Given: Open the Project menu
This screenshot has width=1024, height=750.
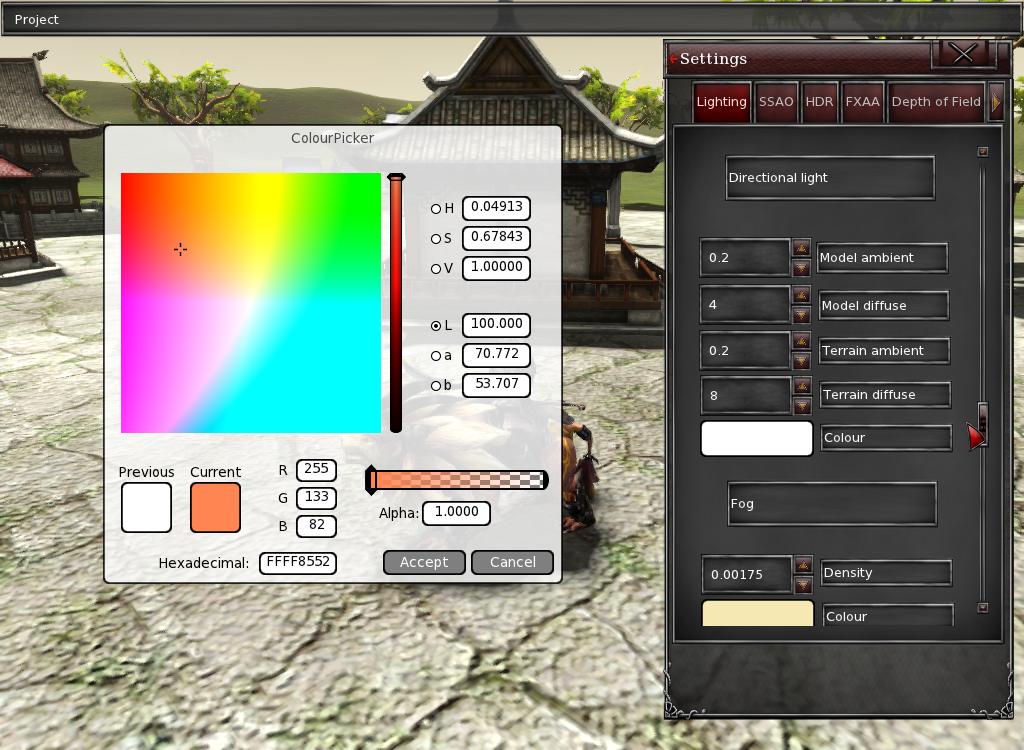Looking at the screenshot, I should click(x=37, y=20).
